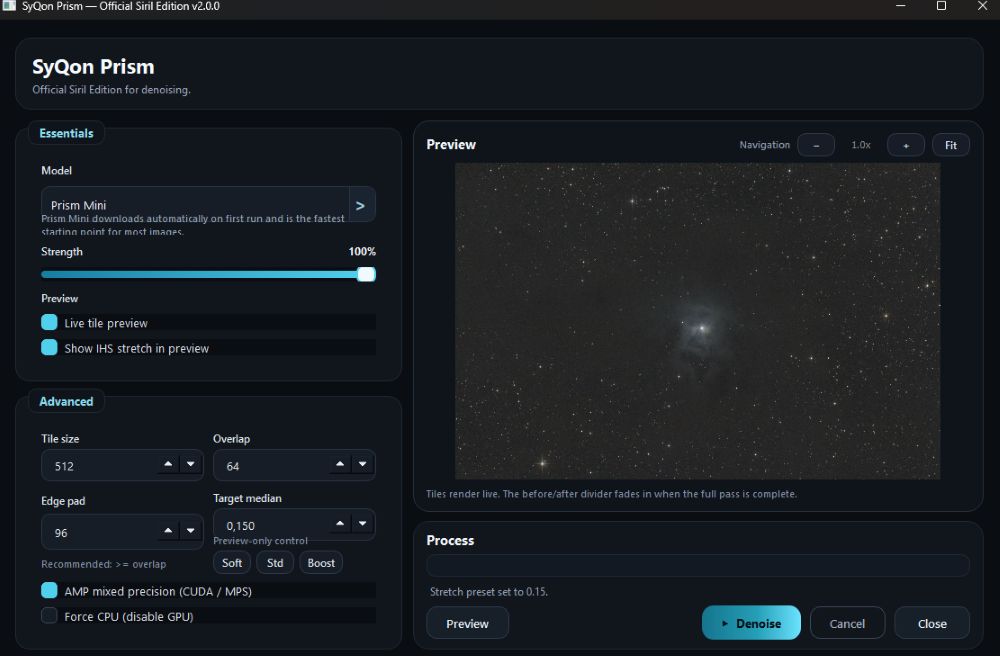Decrease Edge pad with down arrow

coord(190,531)
